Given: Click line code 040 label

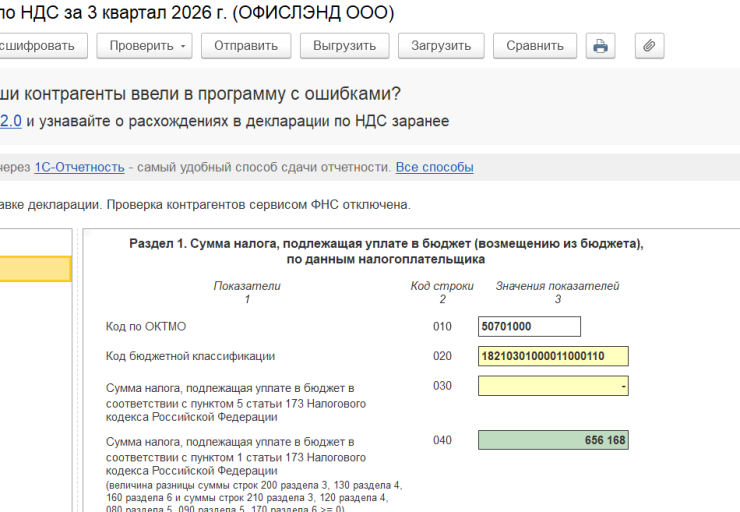Looking at the screenshot, I should 442,440.
